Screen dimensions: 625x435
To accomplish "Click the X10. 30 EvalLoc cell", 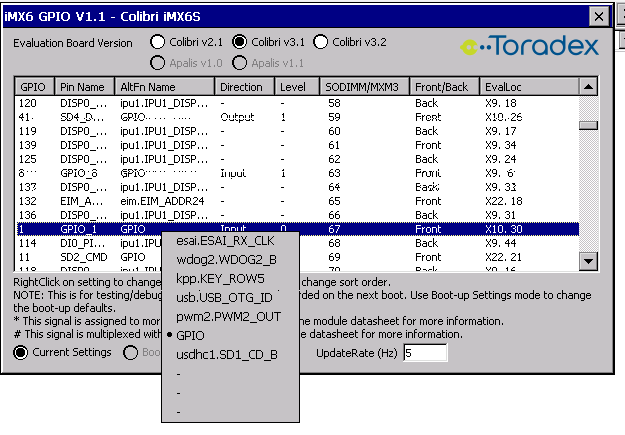I will coord(503,229).
